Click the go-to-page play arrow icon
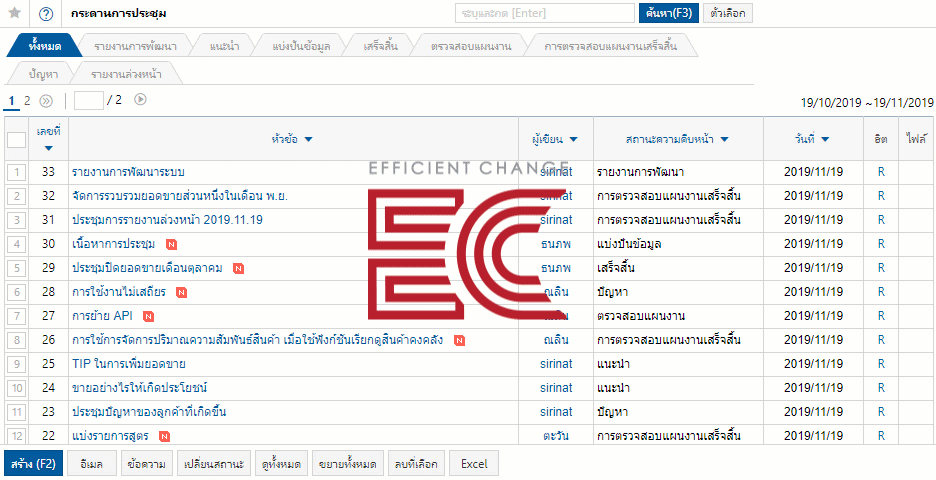 (x=140, y=100)
